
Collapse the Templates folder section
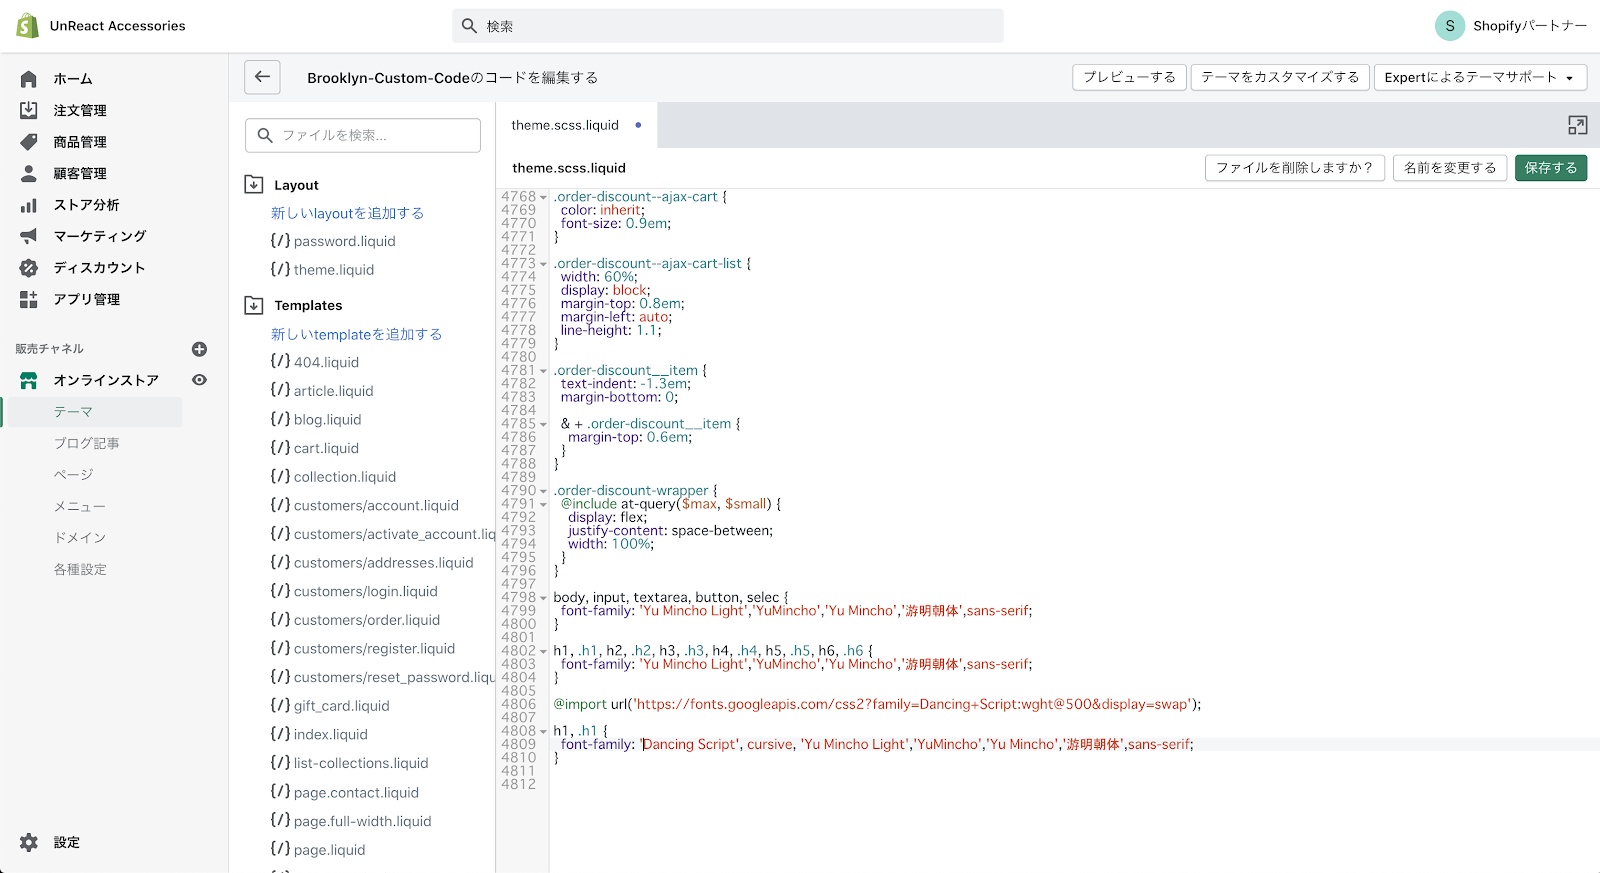pos(254,305)
